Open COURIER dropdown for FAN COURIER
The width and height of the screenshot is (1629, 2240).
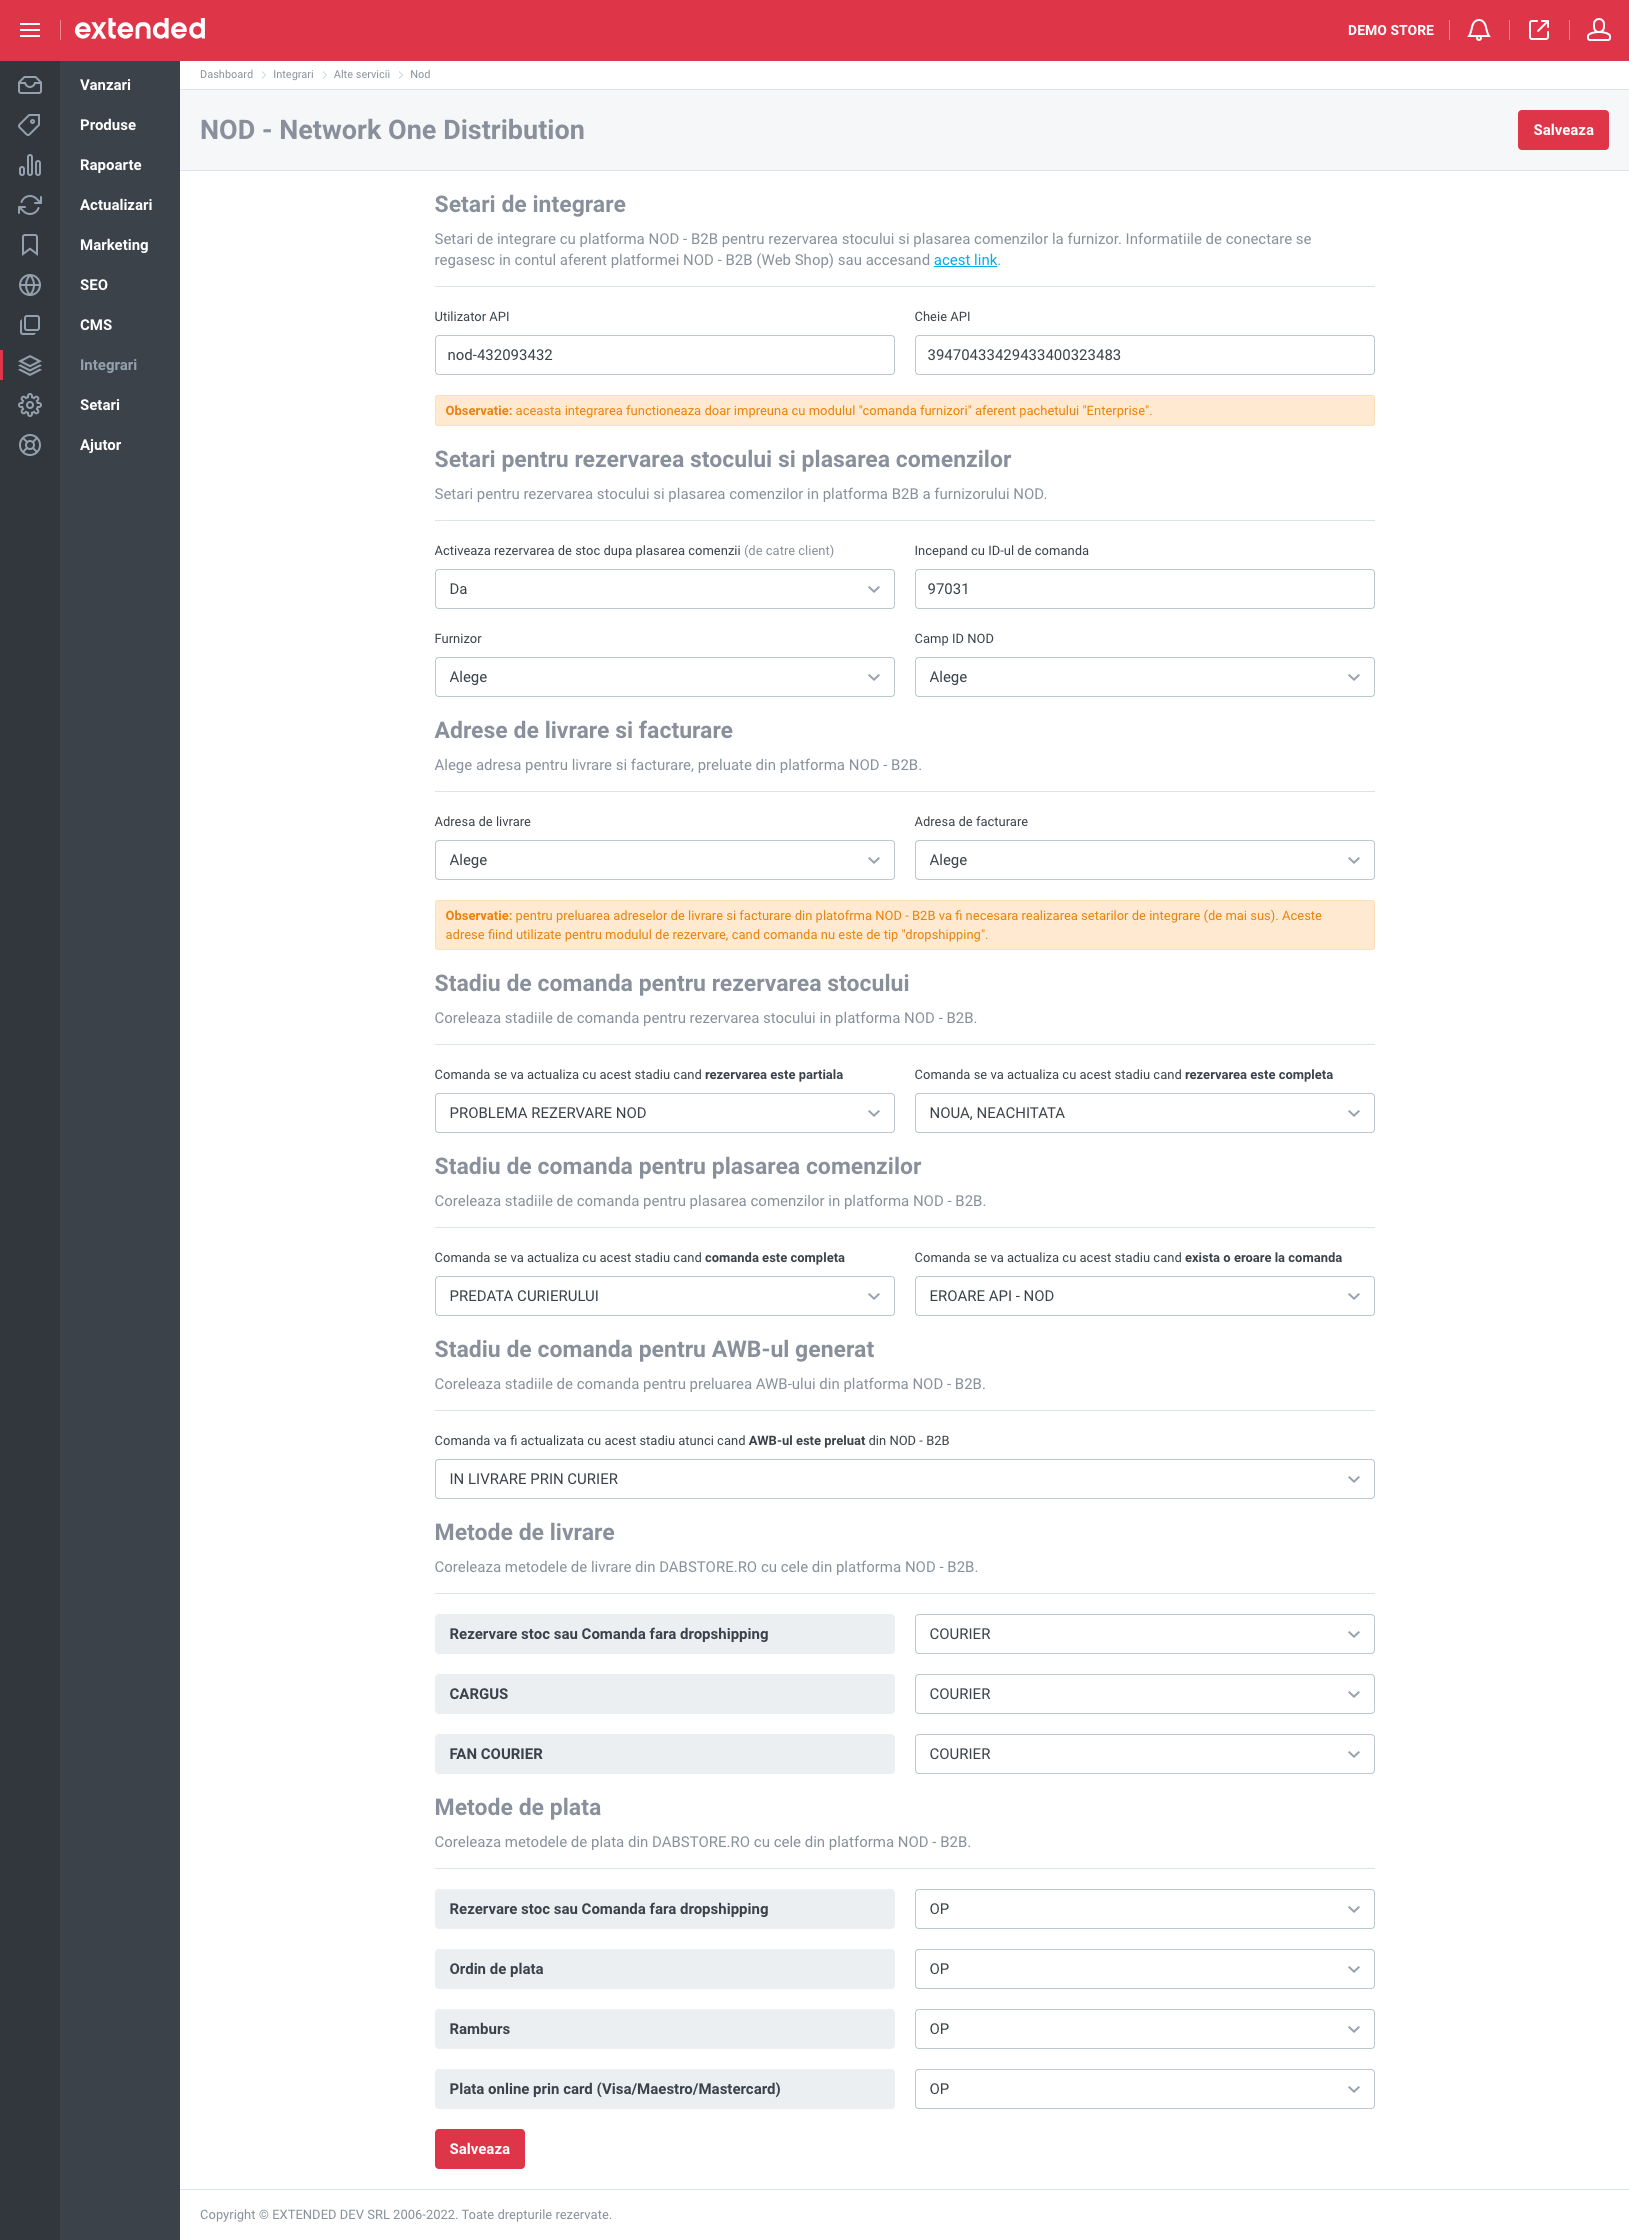click(1144, 1754)
